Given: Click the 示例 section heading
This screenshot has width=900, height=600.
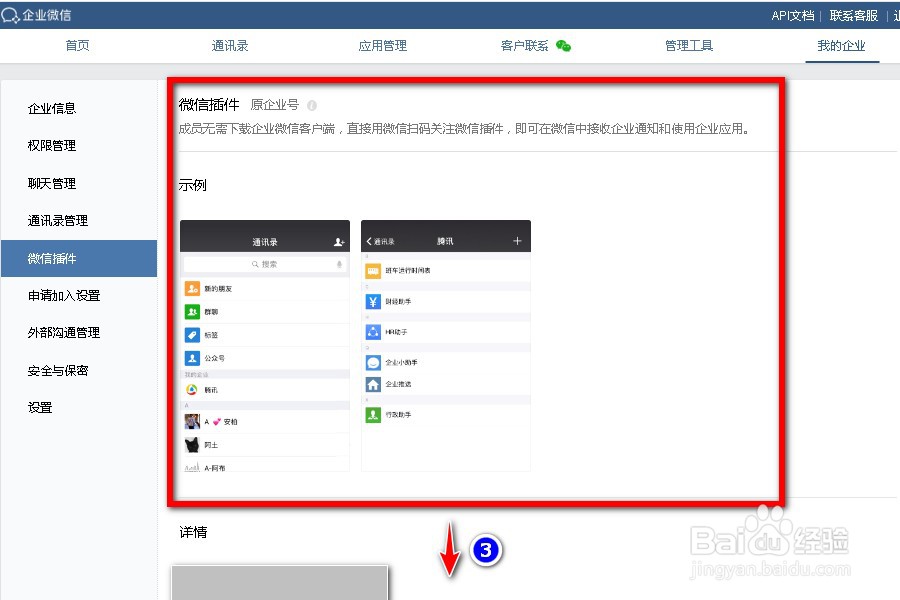Looking at the screenshot, I should (192, 185).
